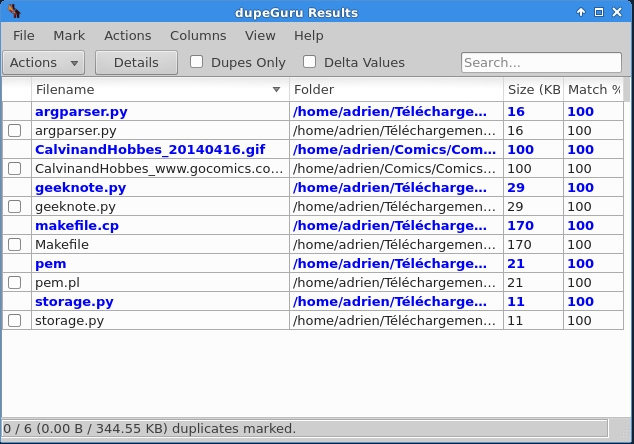Mark the duplicate argparser.py checkbox

pyautogui.click(x=15, y=130)
